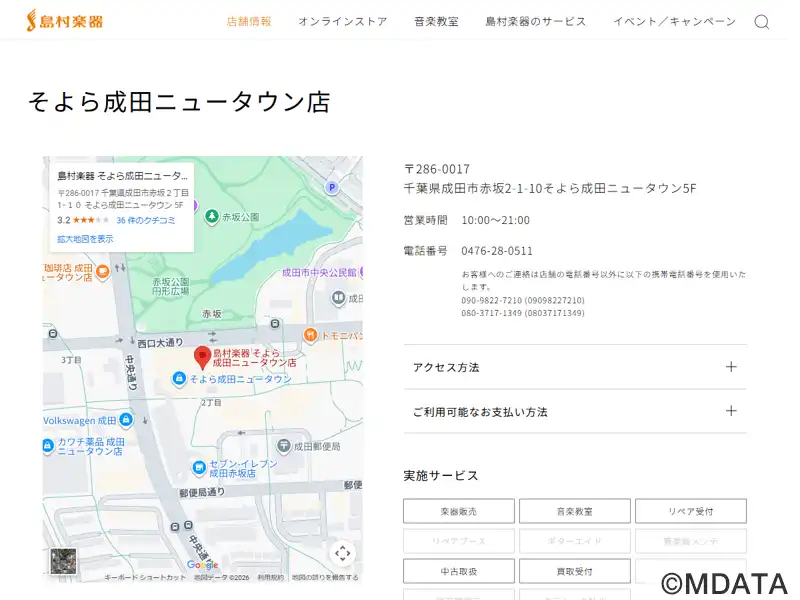Click the parking P marker on map
The height and width of the screenshot is (600, 800).
[x=332, y=187]
